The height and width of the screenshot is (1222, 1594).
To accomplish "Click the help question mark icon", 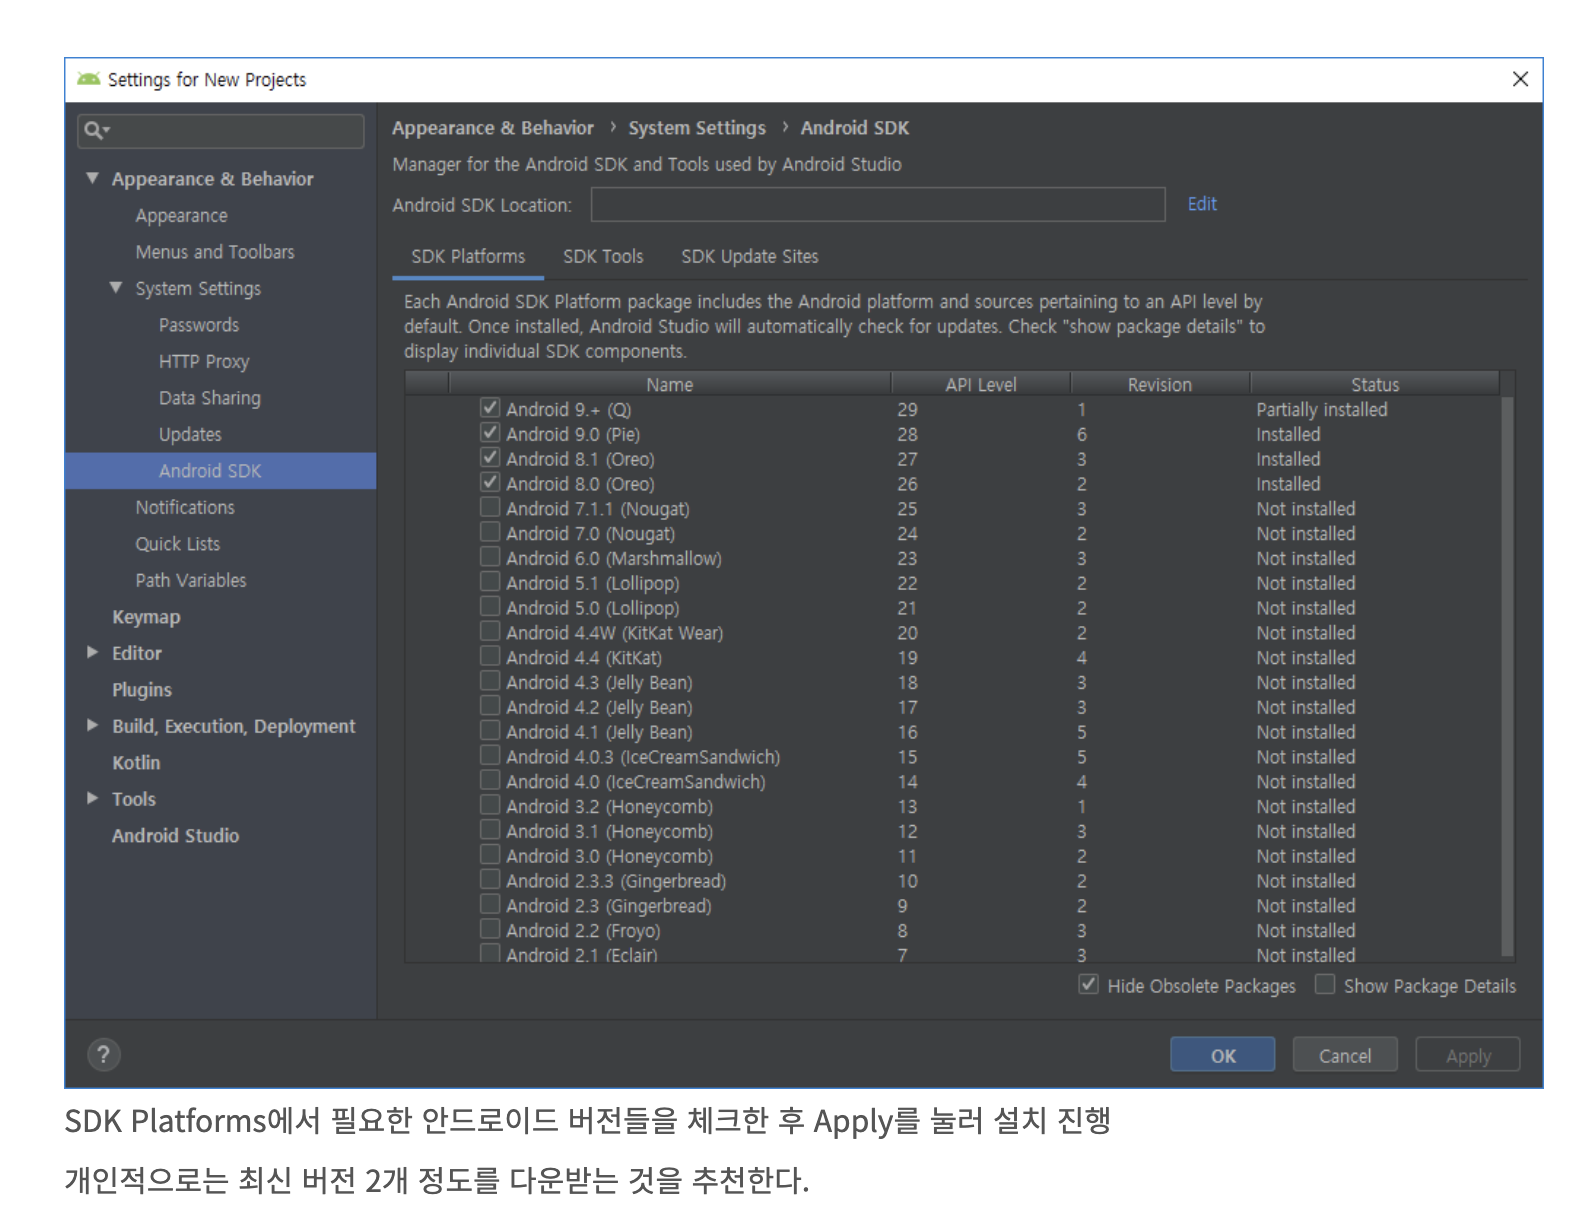I will coord(103,1054).
